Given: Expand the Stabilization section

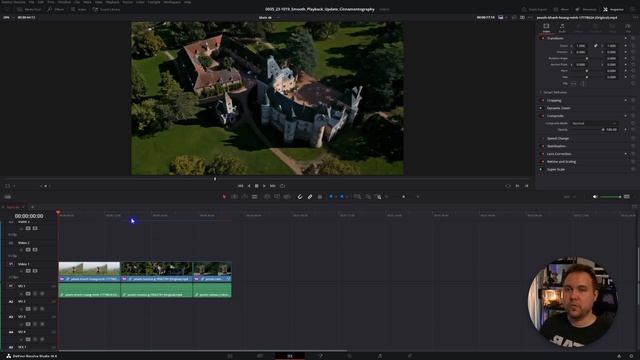Looking at the screenshot, I should point(556,146).
